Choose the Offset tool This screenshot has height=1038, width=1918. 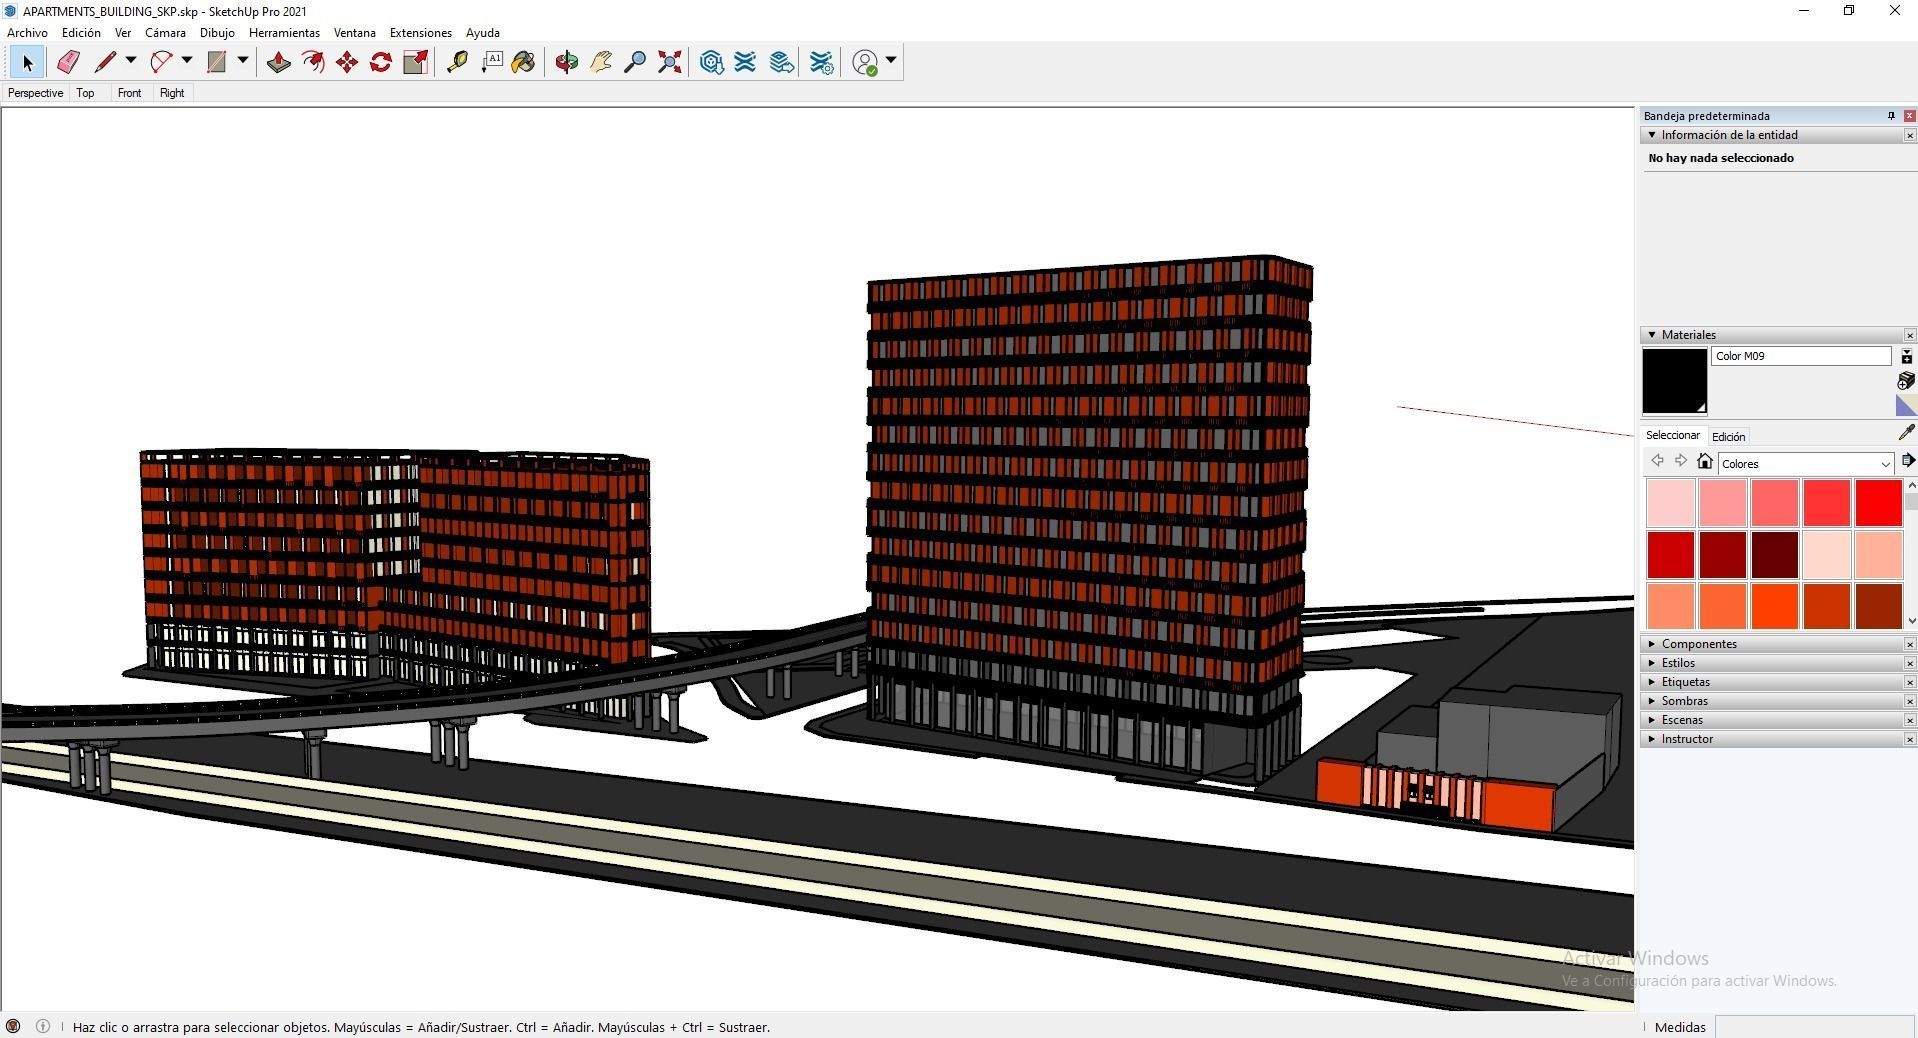pos(313,62)
